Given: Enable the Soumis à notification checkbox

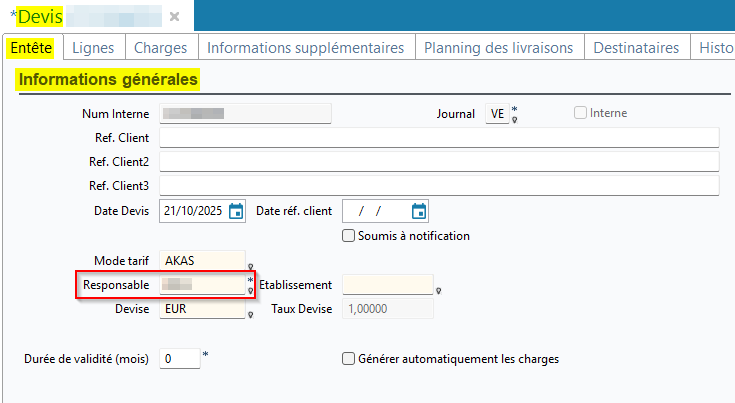Looking at the screenshot, I should click(349, 236).
